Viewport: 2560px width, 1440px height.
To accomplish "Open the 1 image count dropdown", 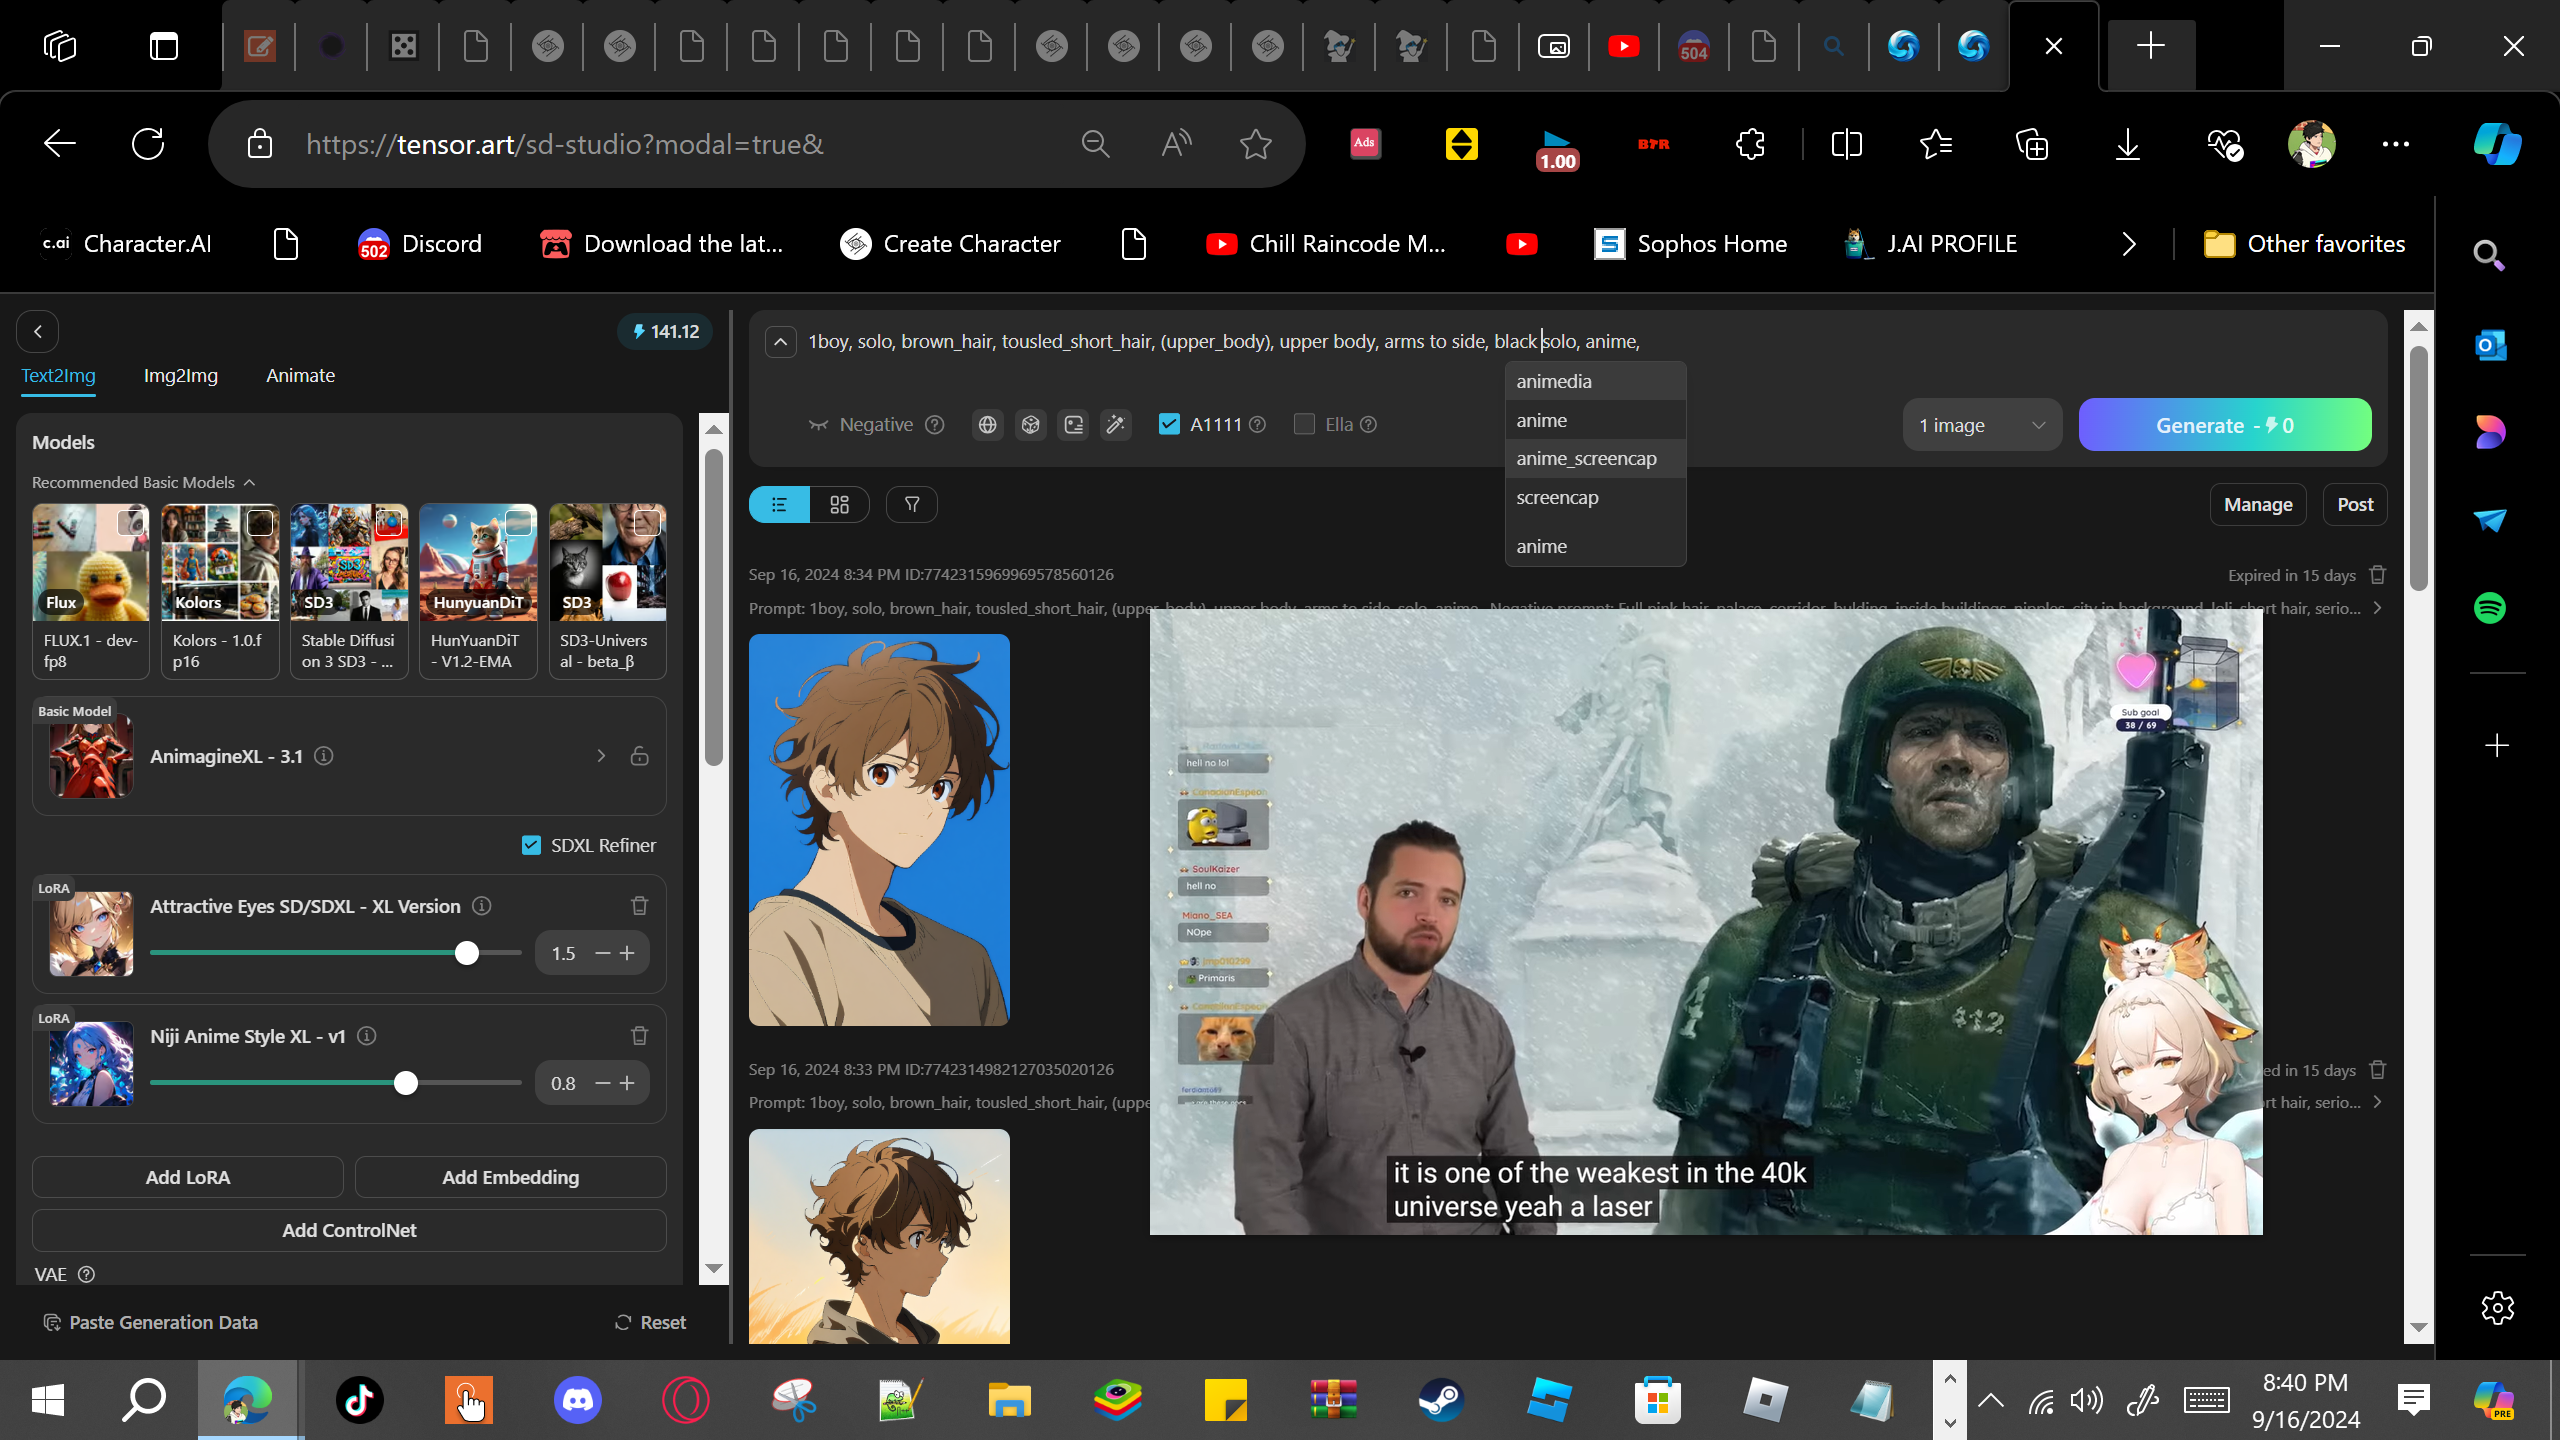I will click(1982, 425).
